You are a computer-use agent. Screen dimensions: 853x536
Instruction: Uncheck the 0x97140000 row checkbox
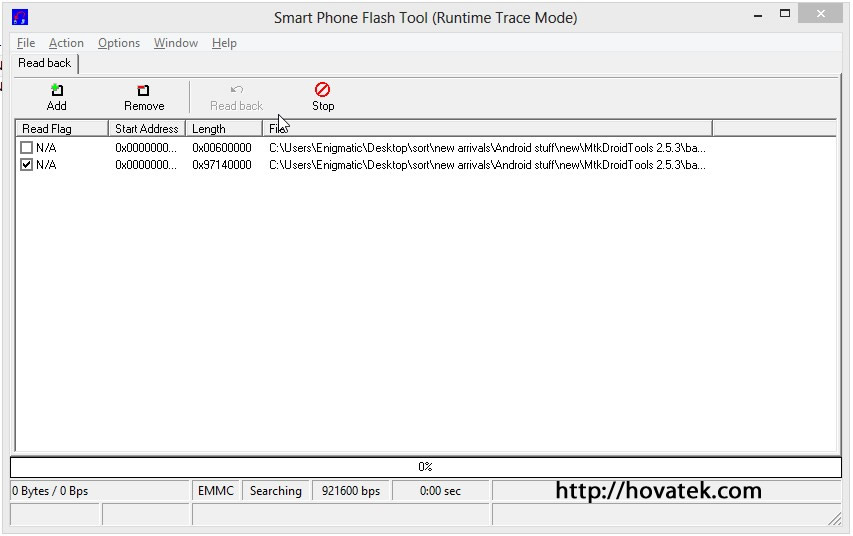click(26, 164)
